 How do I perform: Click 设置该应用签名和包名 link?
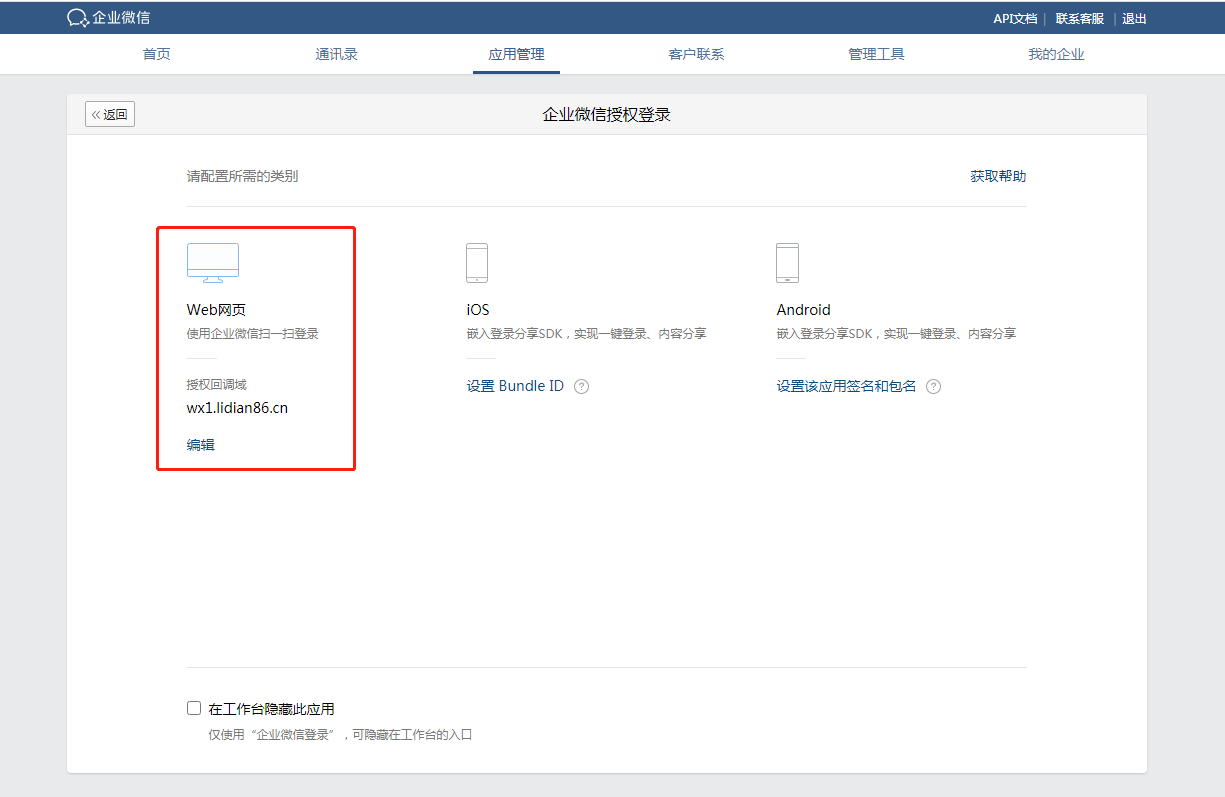click(847, 386)
